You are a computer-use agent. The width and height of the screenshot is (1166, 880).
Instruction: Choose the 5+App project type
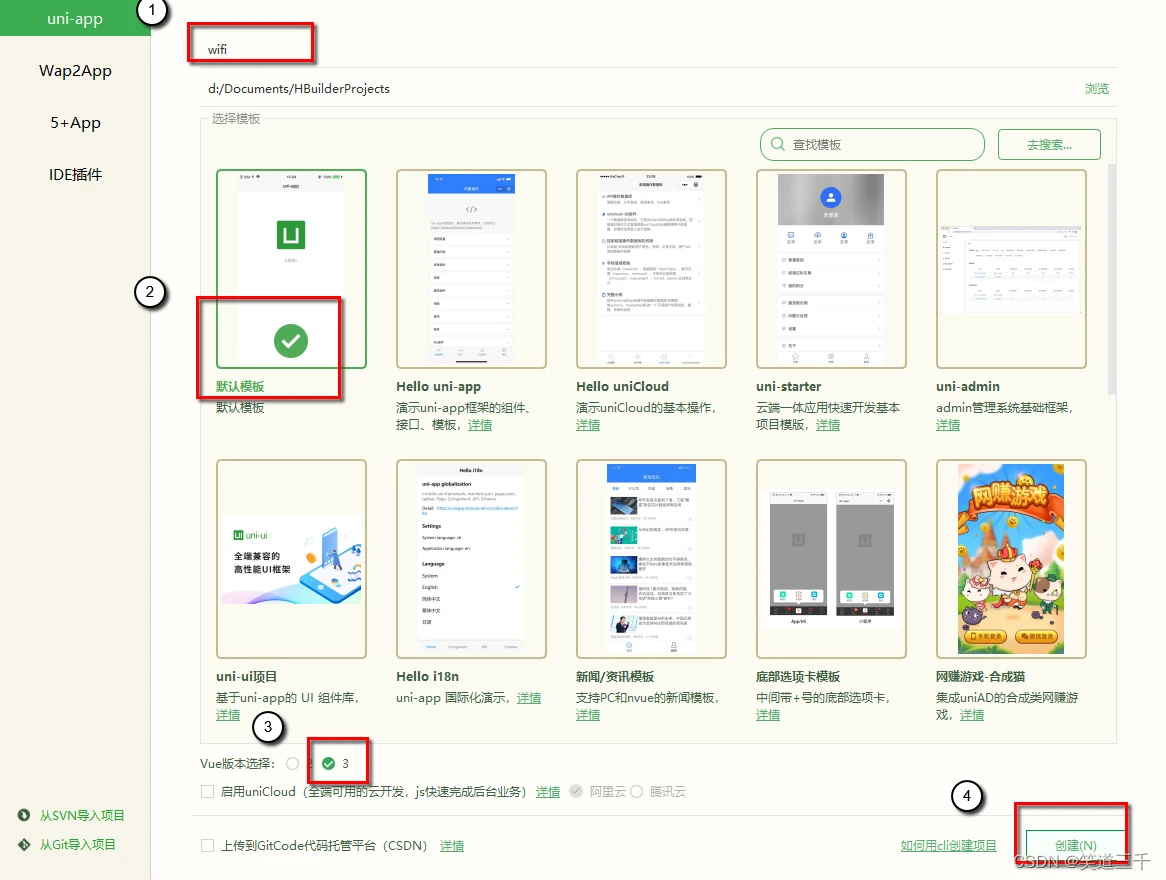point(75,123)
